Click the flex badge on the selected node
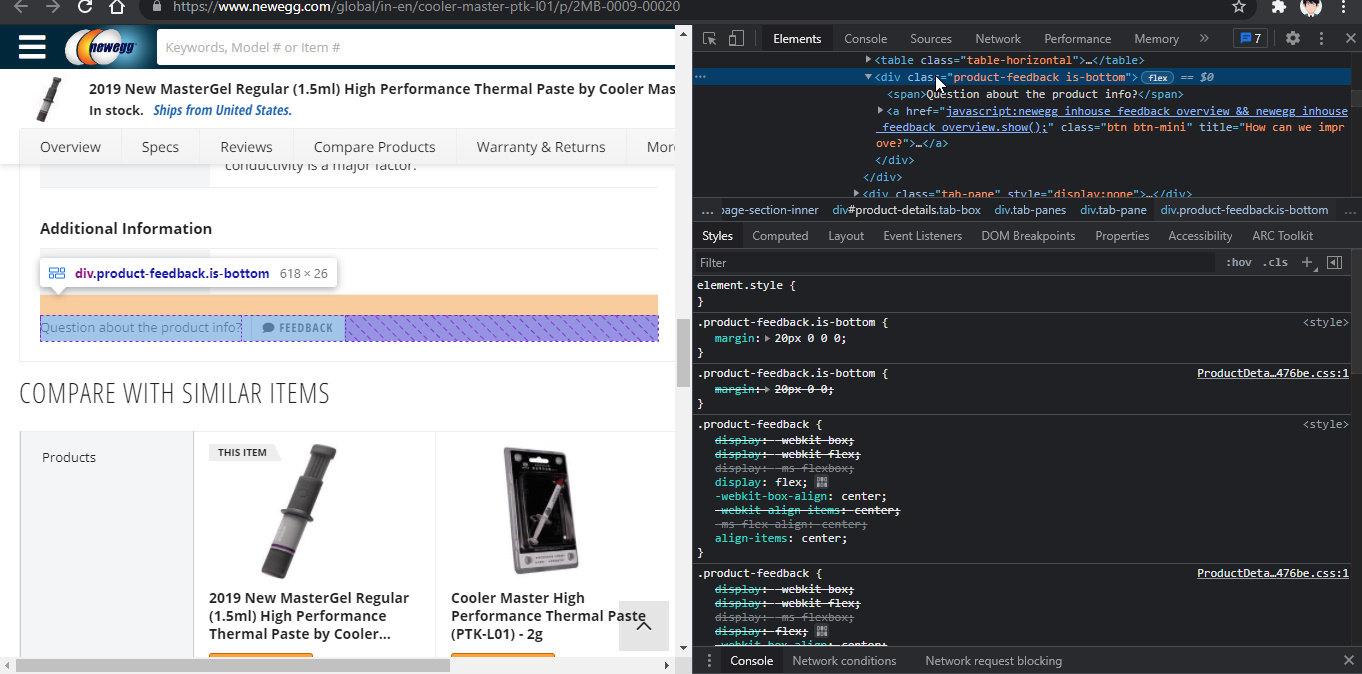The image size is (1362, 674). 1157,77
